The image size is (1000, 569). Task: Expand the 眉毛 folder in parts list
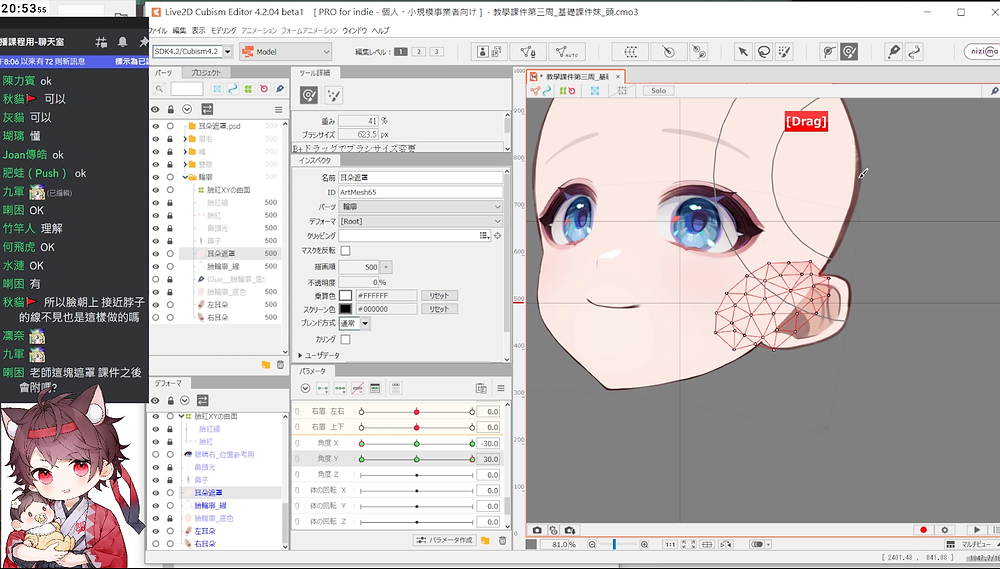185,139
